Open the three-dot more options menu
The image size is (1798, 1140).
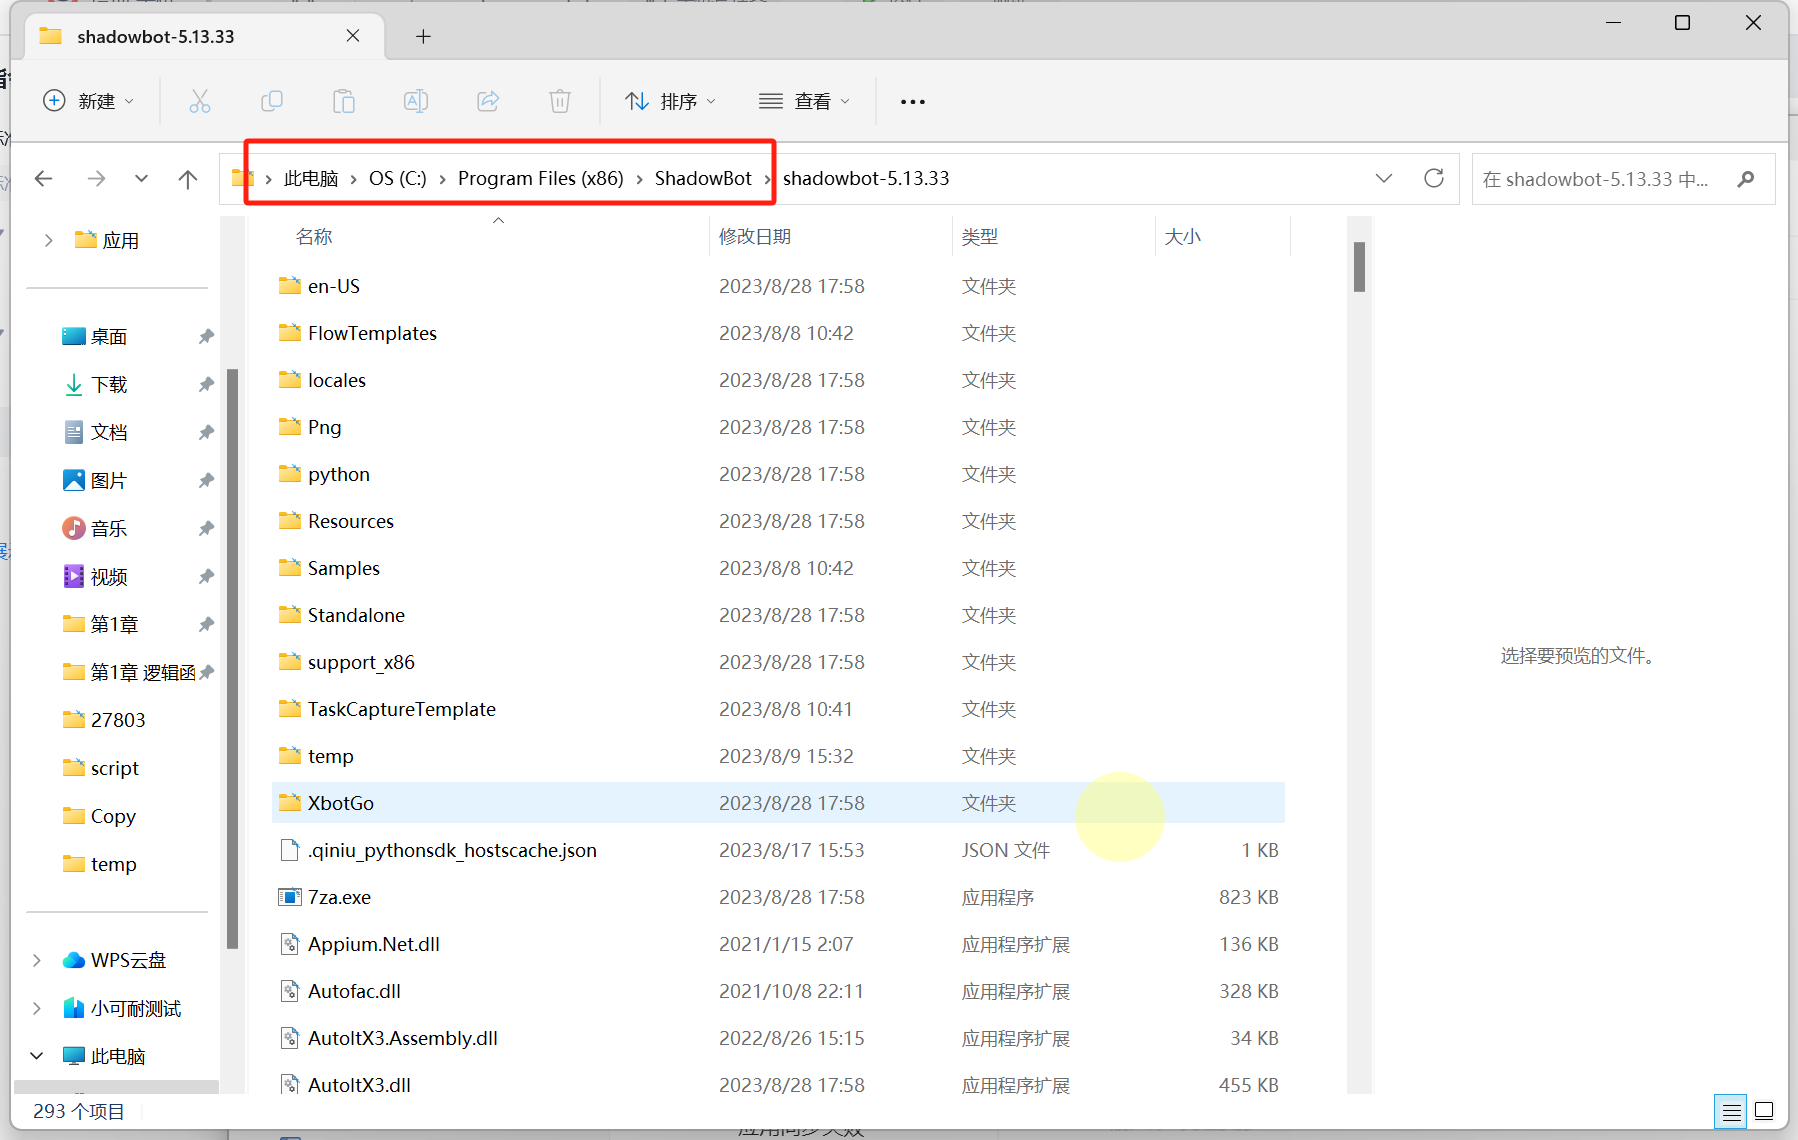[912, 101]
